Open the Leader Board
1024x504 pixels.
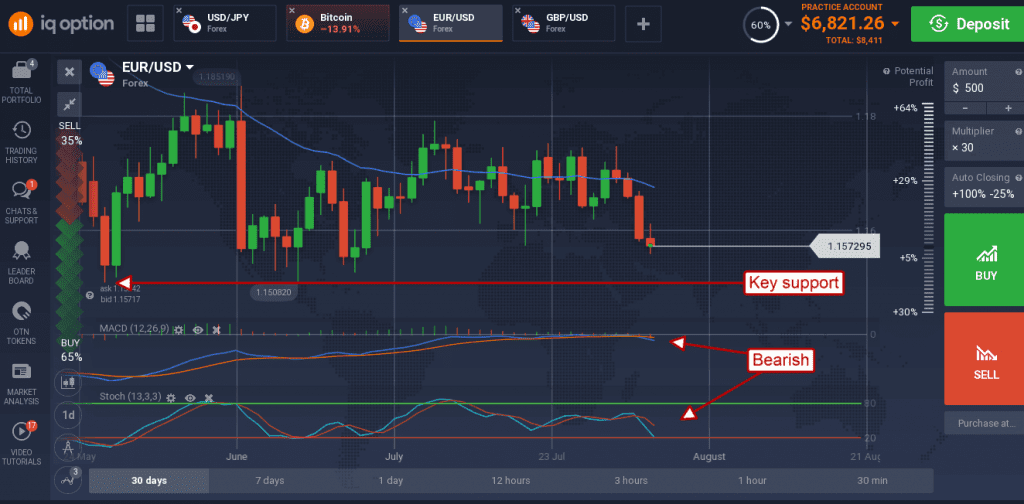22,262
